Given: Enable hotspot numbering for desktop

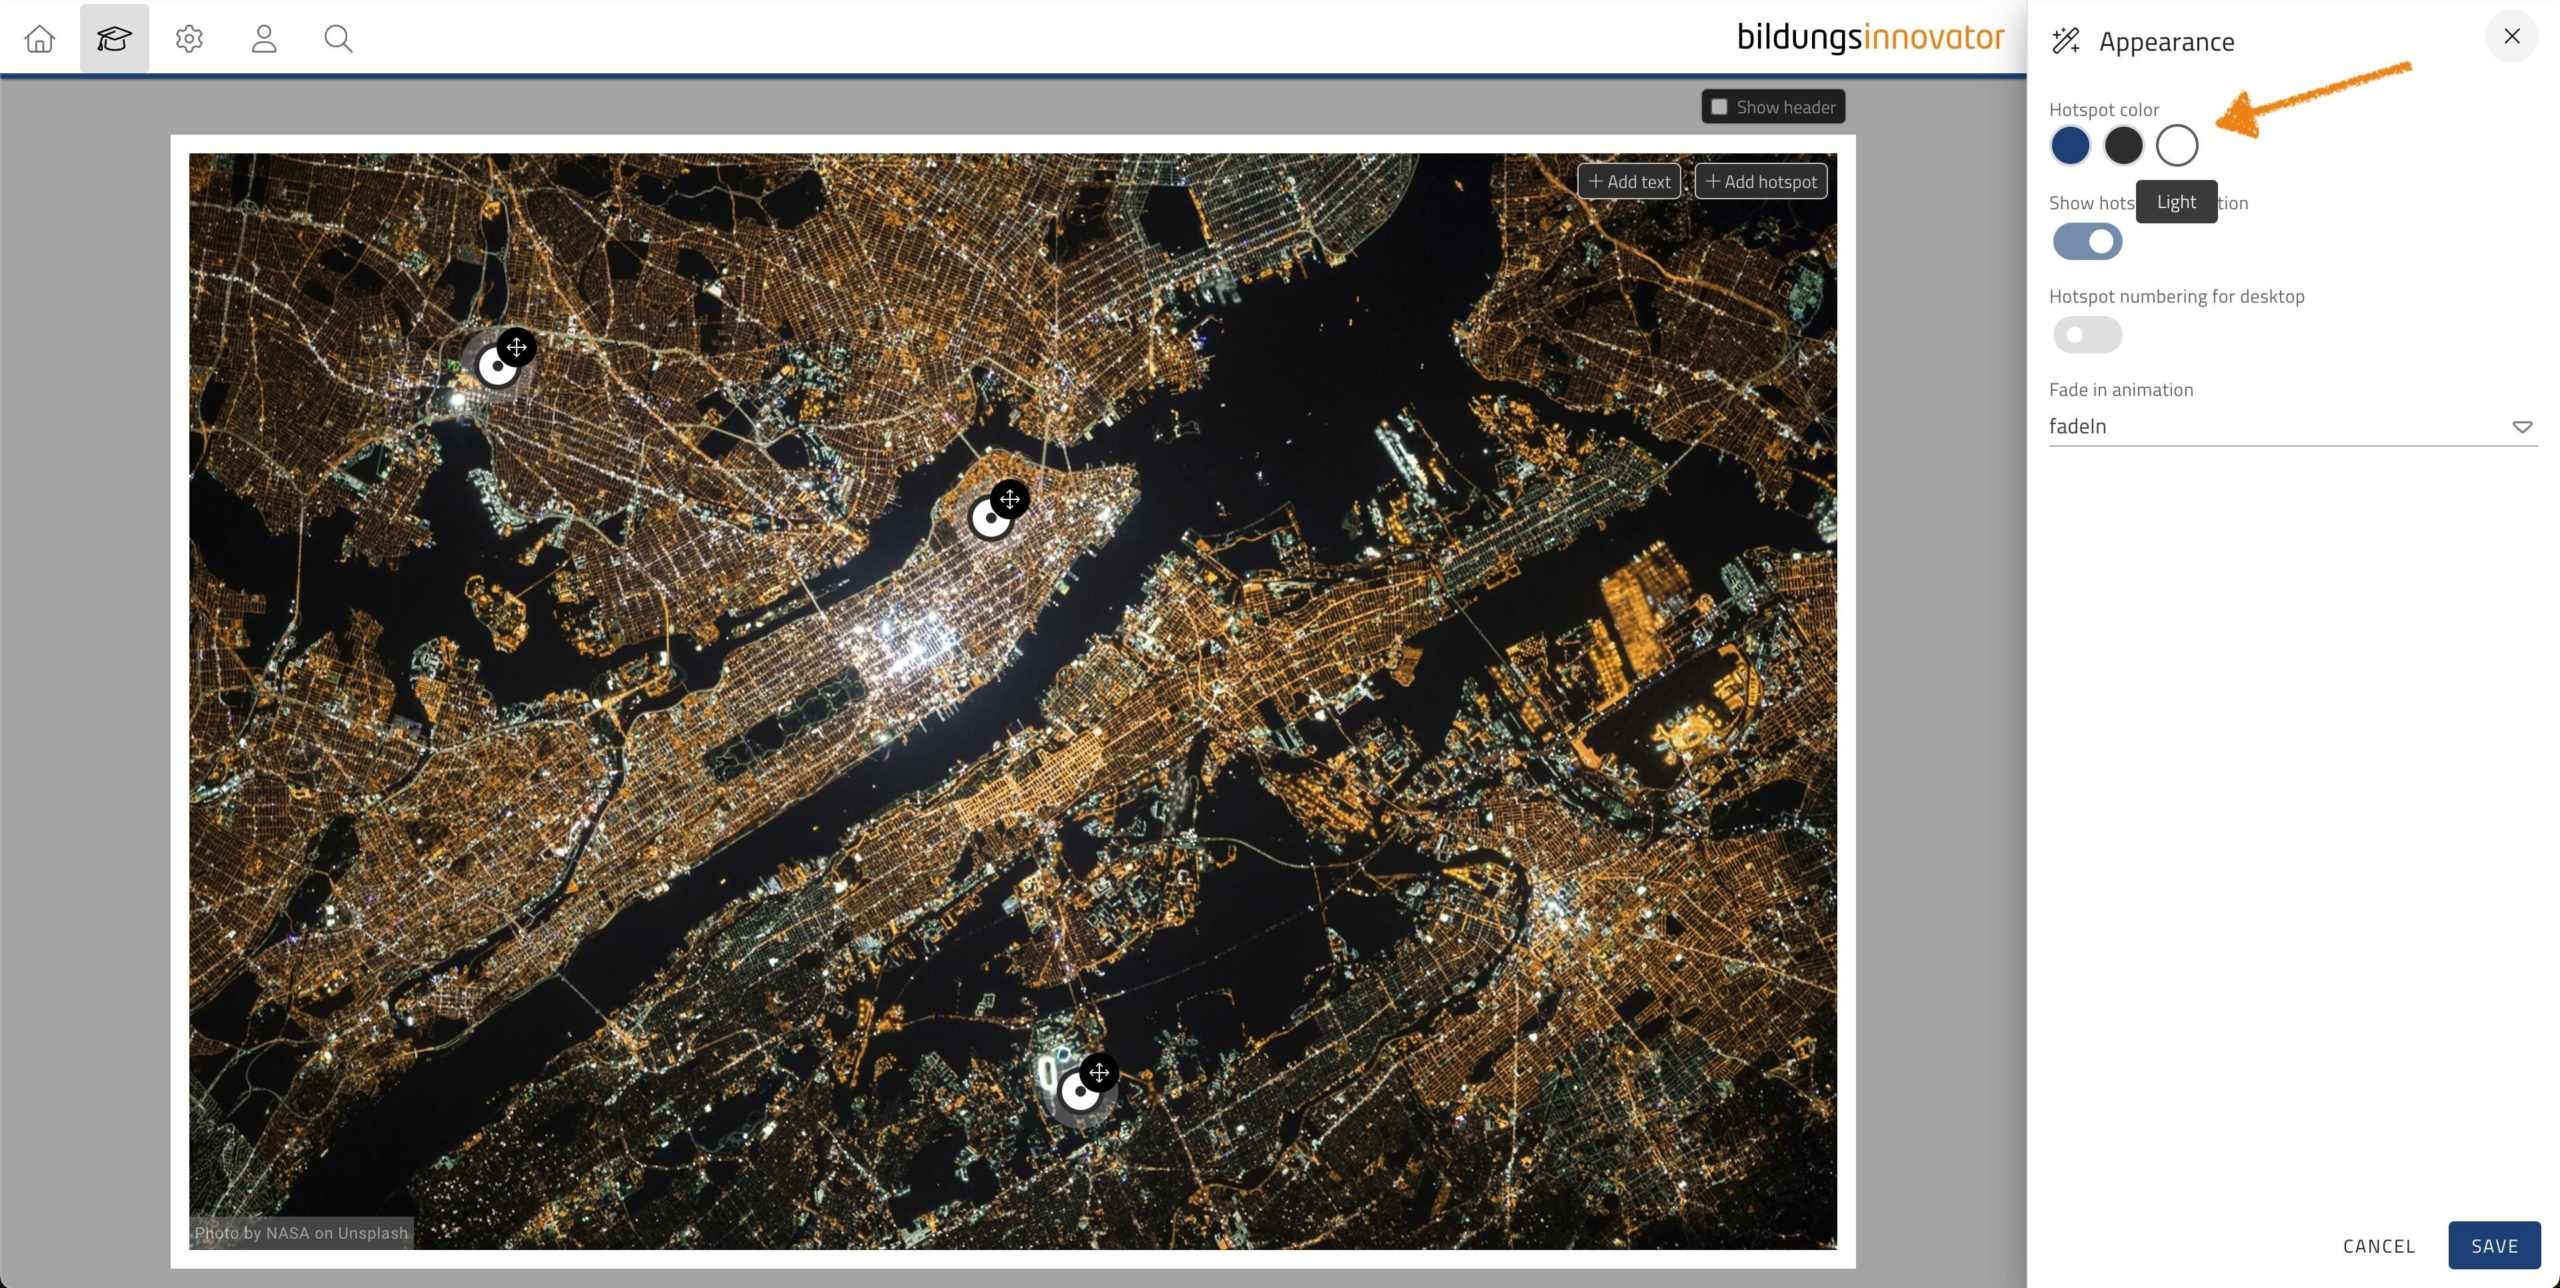Looking at the screenshot, I should tap(2087, 335).
